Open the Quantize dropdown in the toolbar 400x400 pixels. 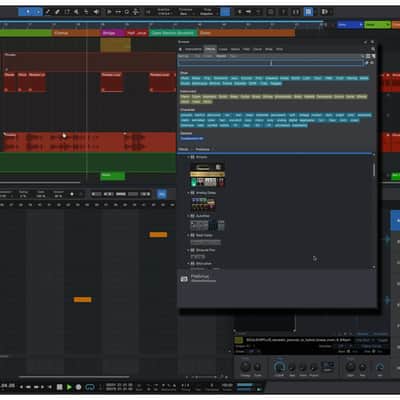click(164, 12)
